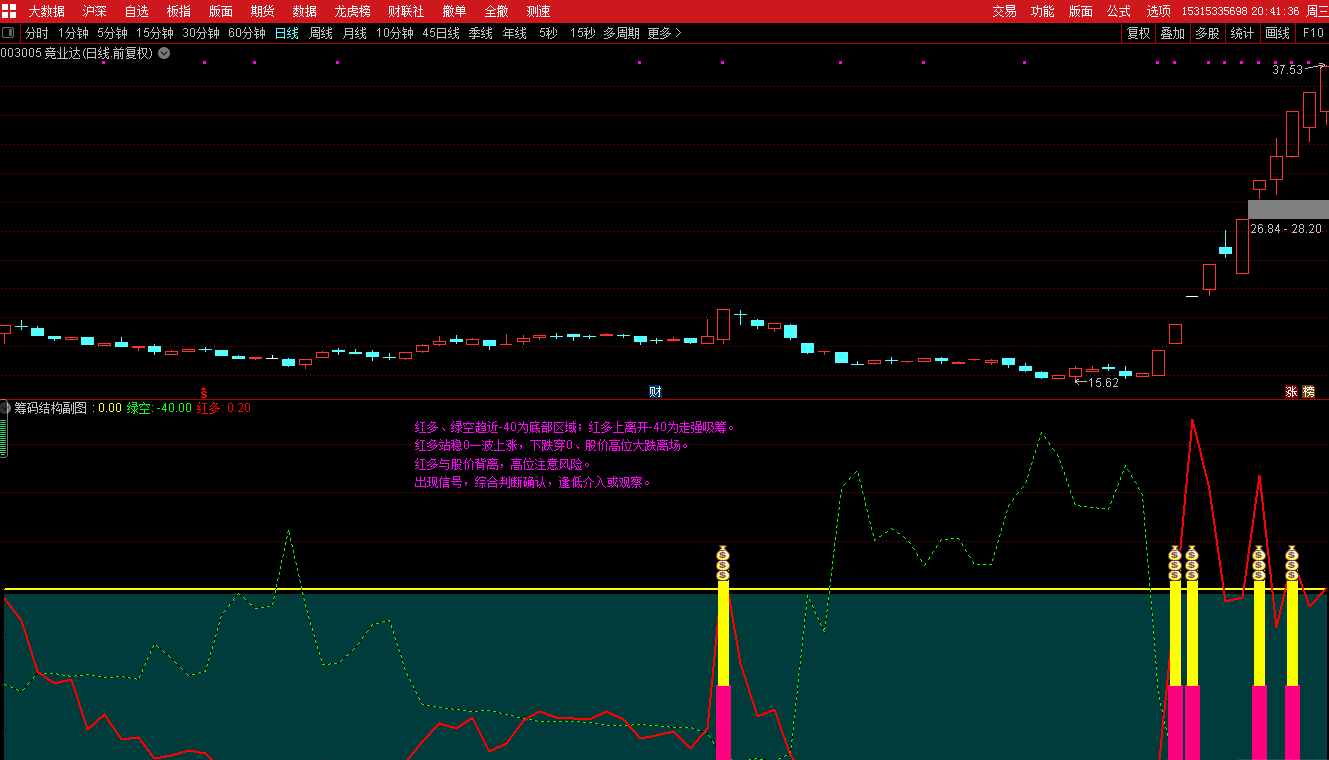
Task: Click the 37.53 high price label
Action: 1287,70
